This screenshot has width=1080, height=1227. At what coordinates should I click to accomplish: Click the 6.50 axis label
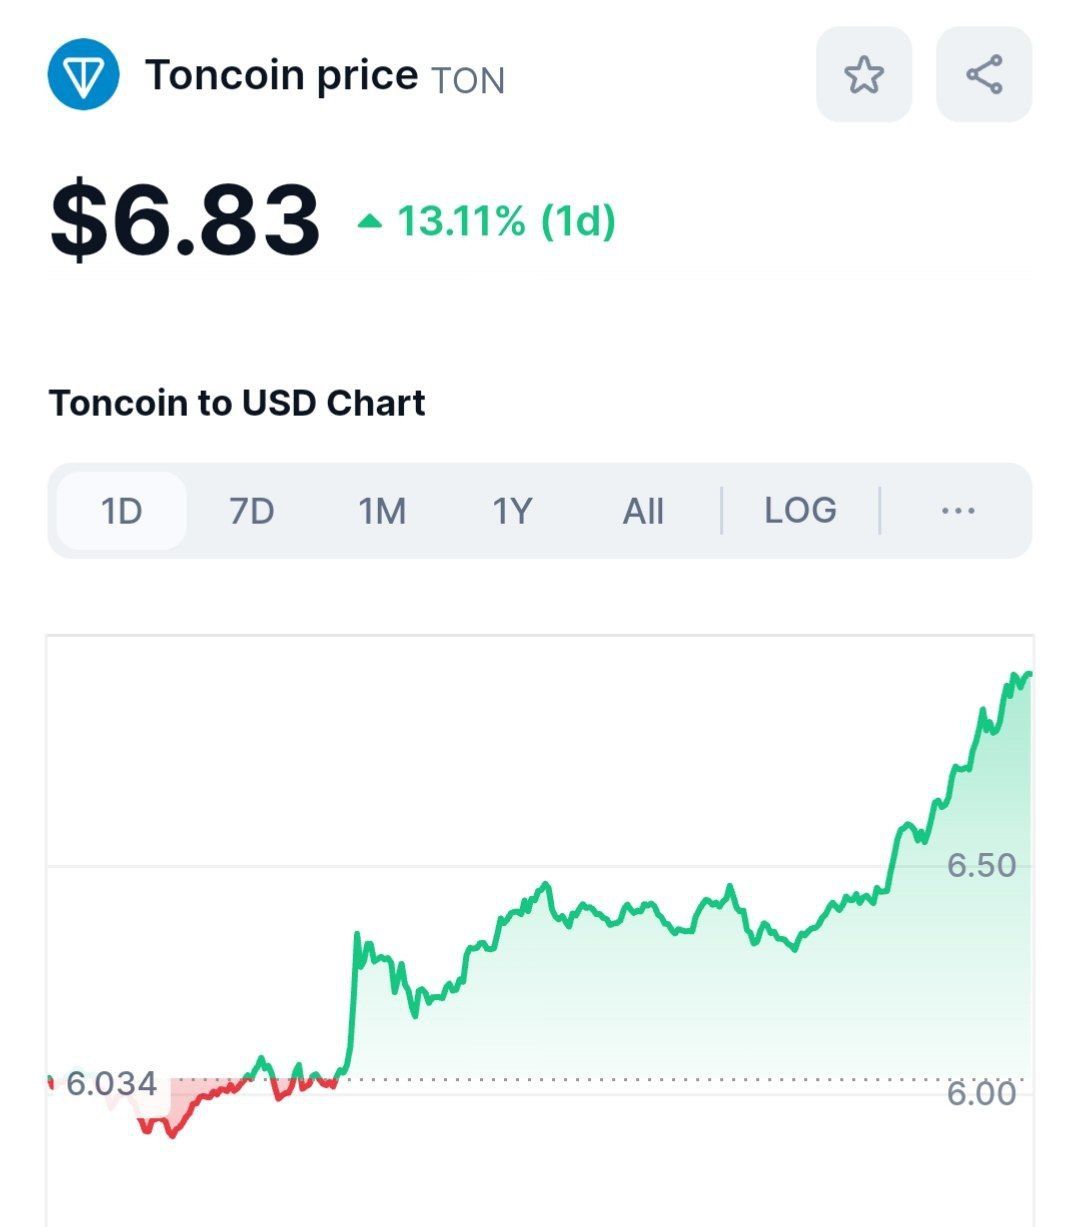tap(981, 865)
